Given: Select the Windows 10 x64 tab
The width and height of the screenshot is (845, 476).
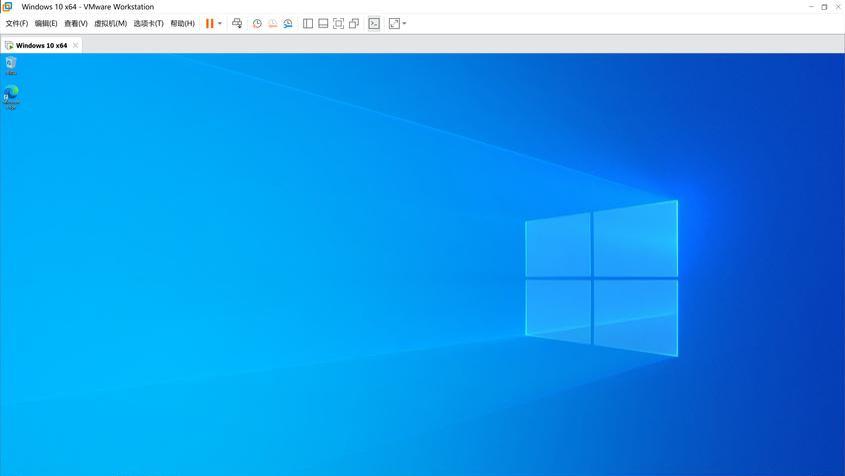Looking at the screenshot, I should (x=41, y=45).
